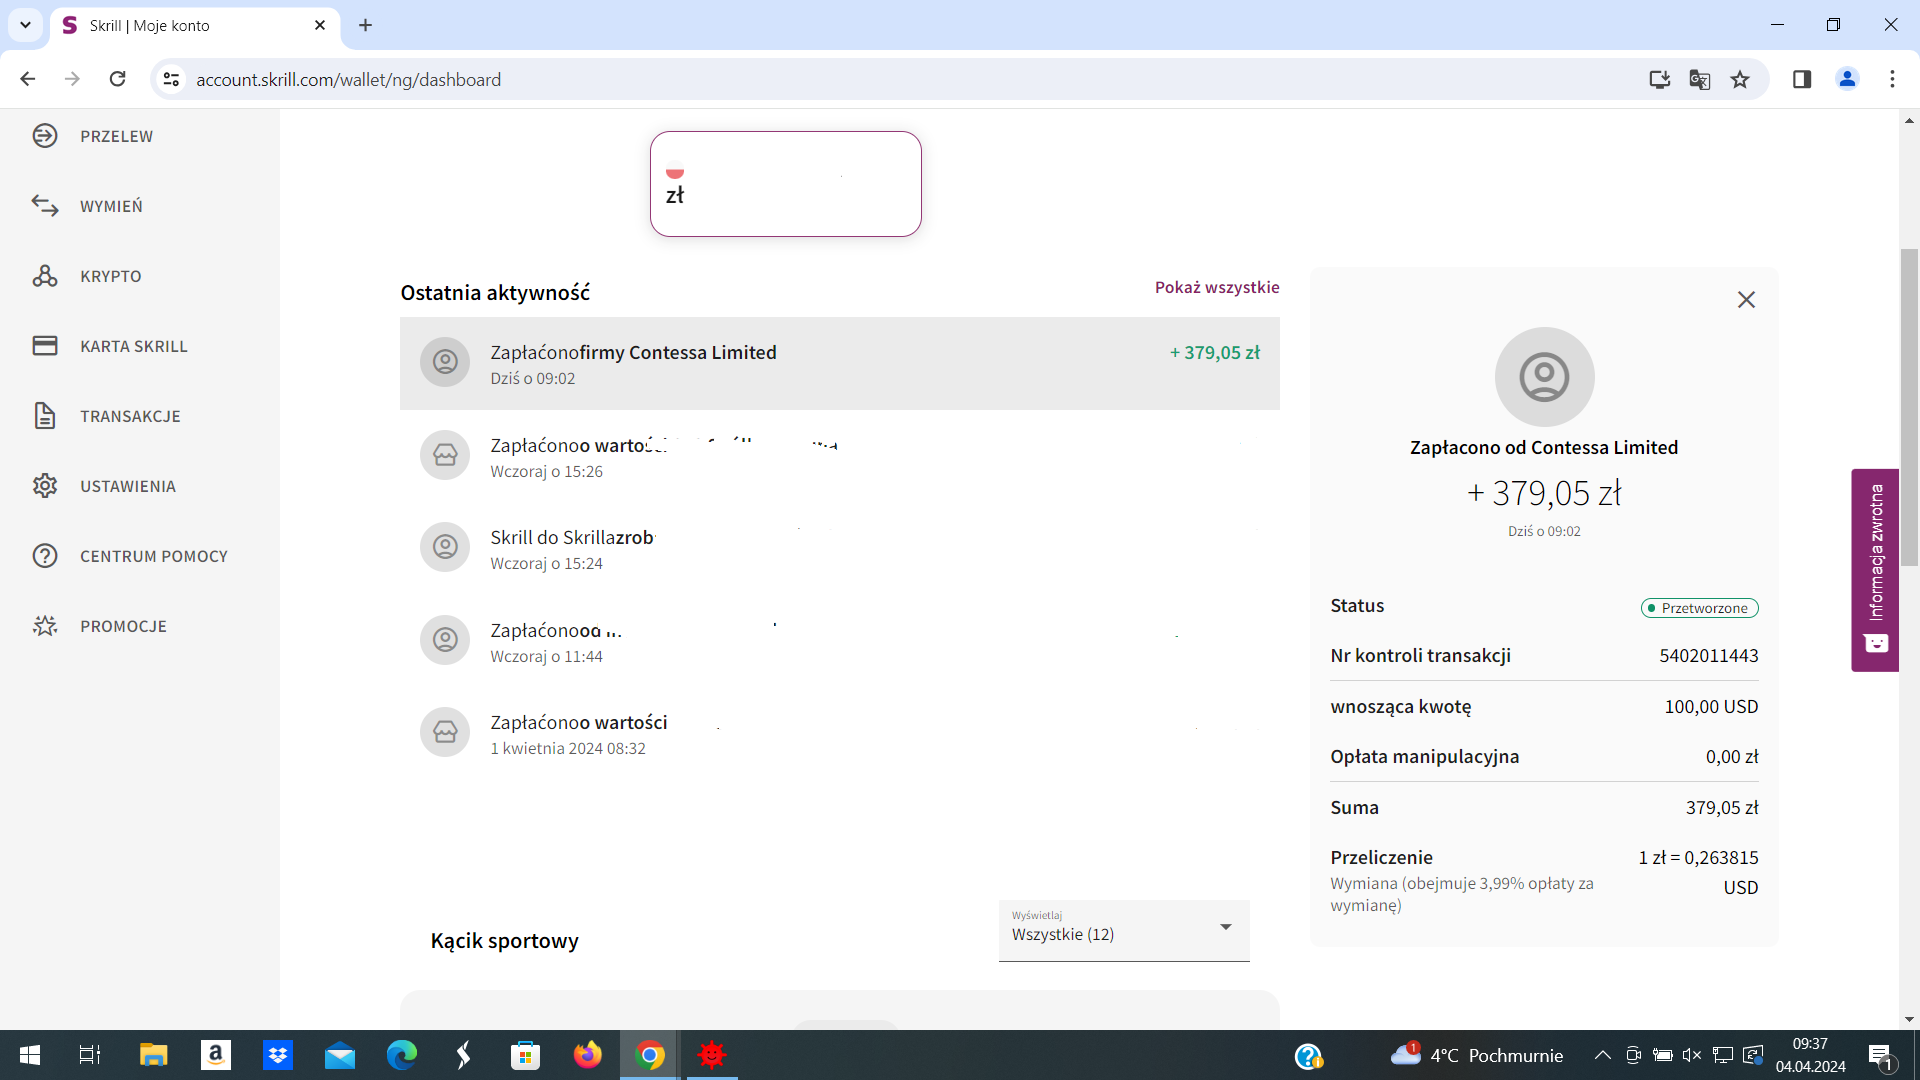This screenshot has width=1920, height=1080.
Task: Open the PRZELEW transfer icon in sidebar
Action: click(x=45, y=136)
